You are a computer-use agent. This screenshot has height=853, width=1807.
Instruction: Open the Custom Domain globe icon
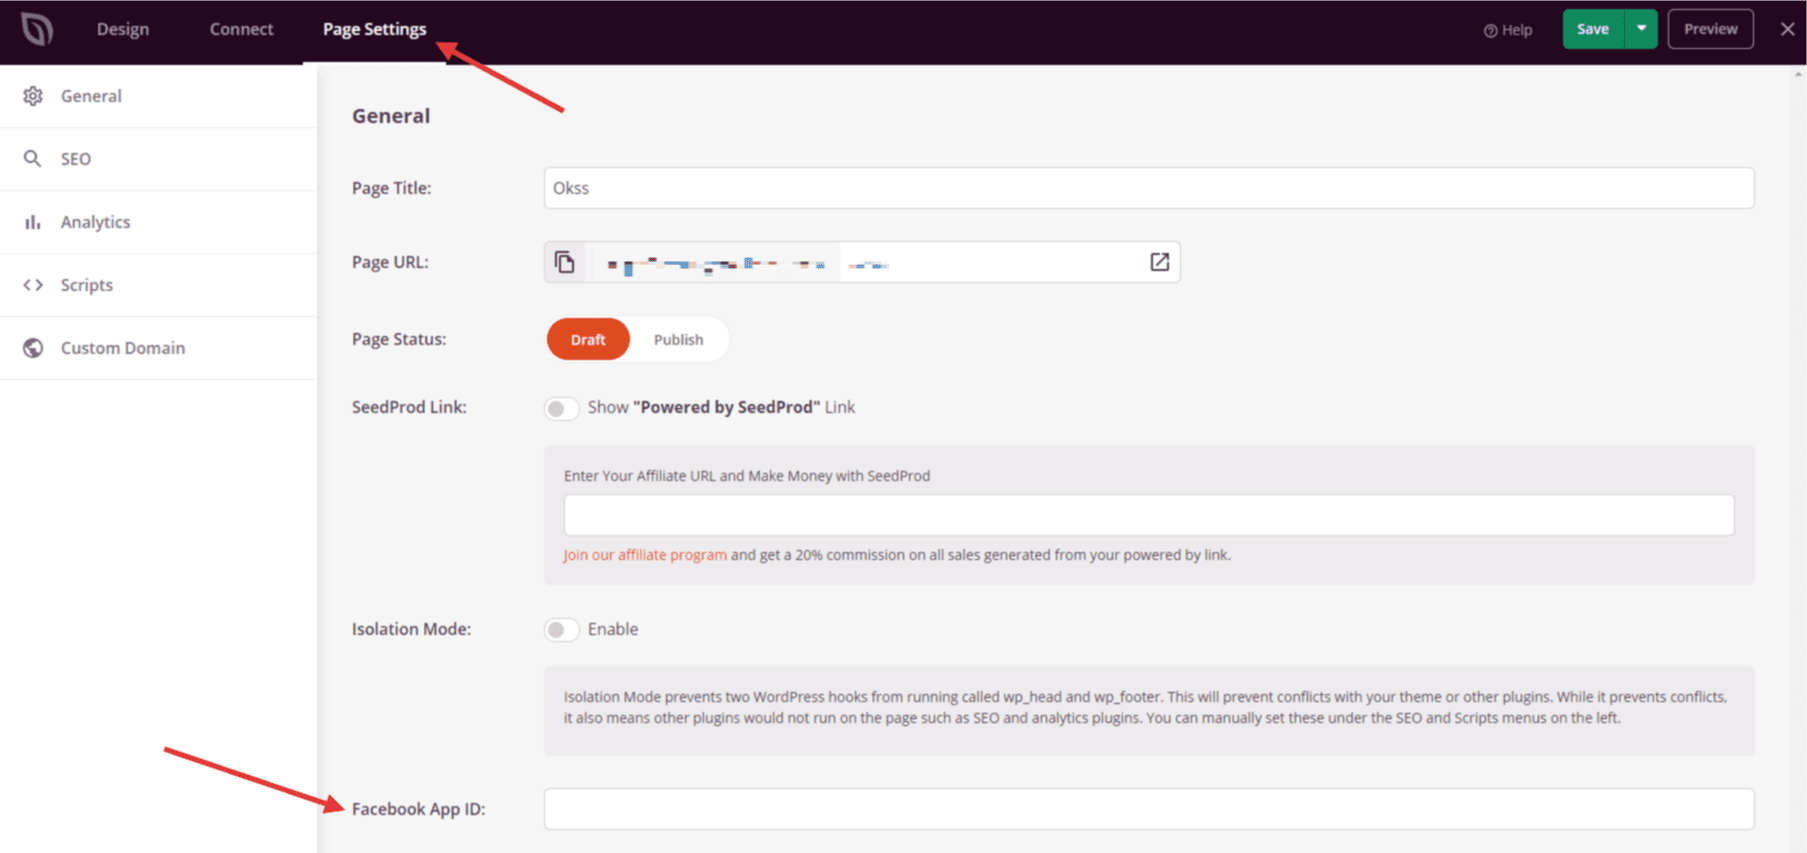click(x=33, y=348)
